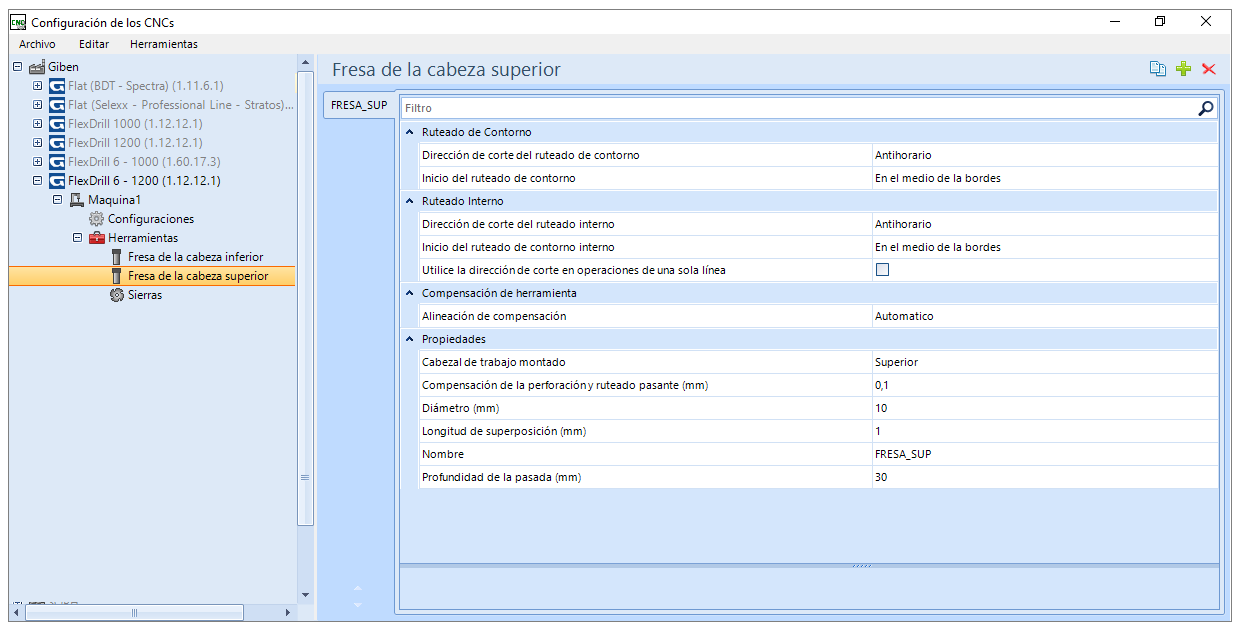Open the 'Dirección de corte del ruteado interno' value
Image resolution: width=1241 pixels, height=628 pixels.
pos(1044,224)
